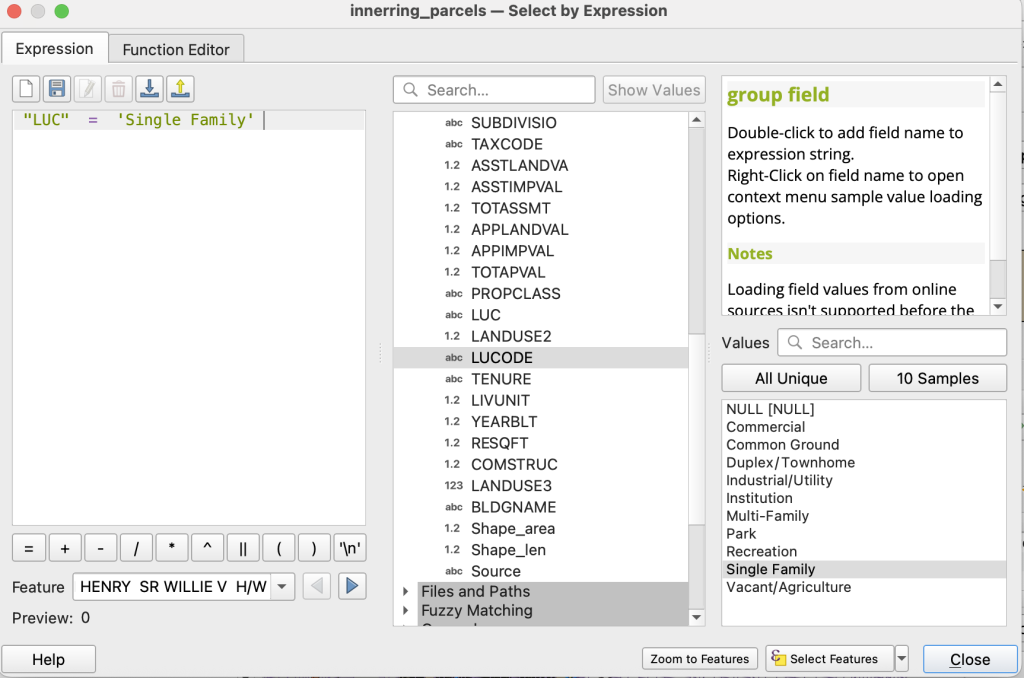The width and height of the screenshot is (1024, 678).
Task: Insert the newline '\n' operator button
Action: [351, 549]
